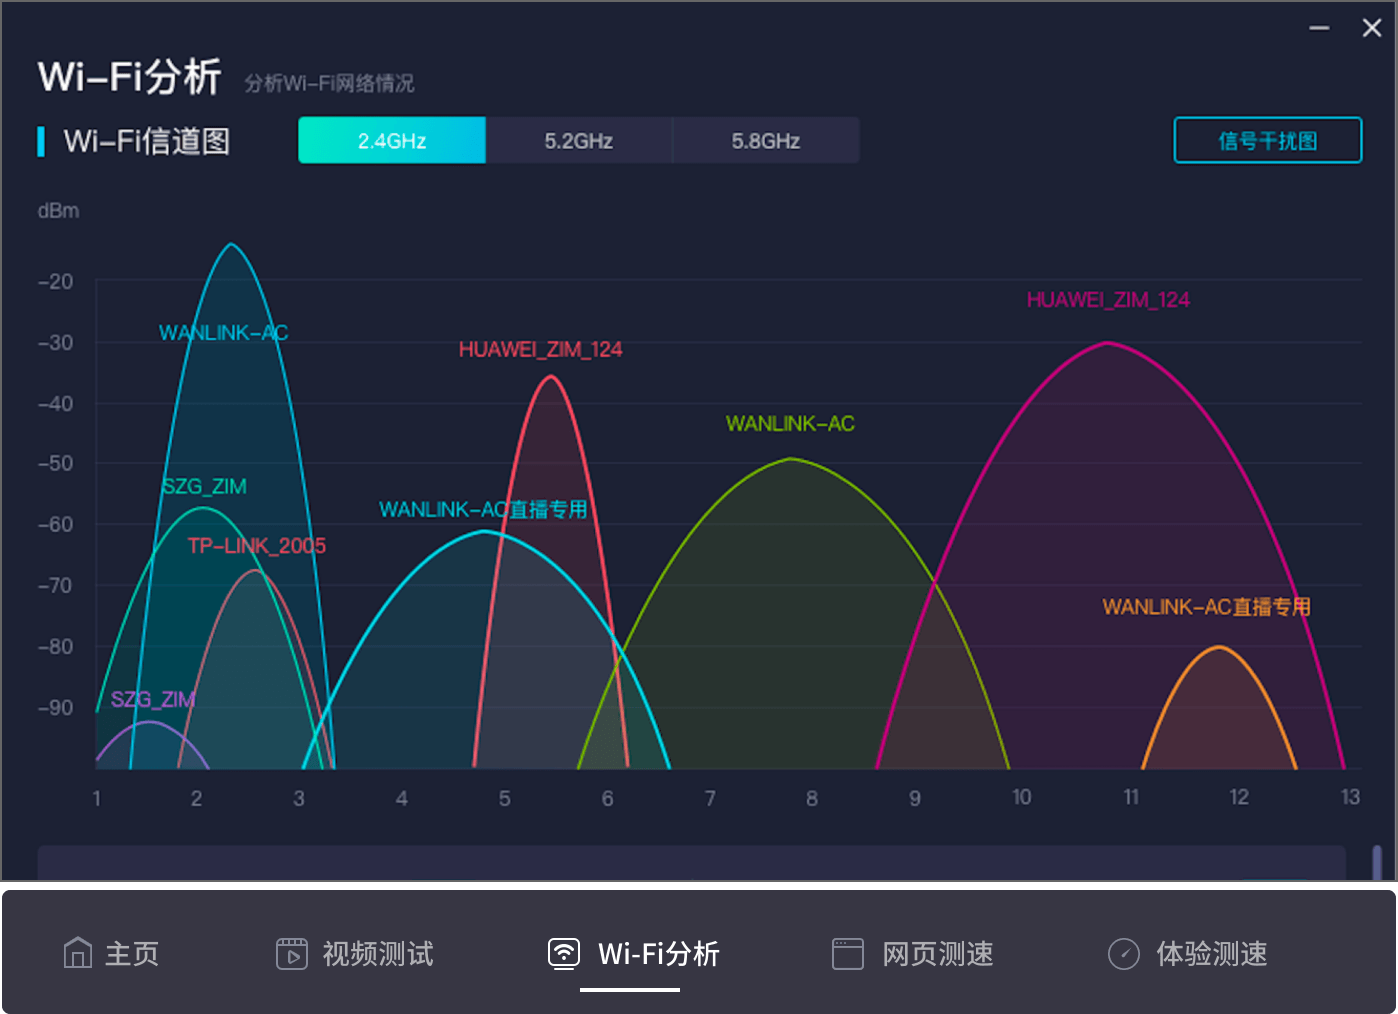1398x1014 pixels.
Task: Click the magenta HUAWEI_ZIM_124 label near channel 11
Action: [x=1108, y=300]
